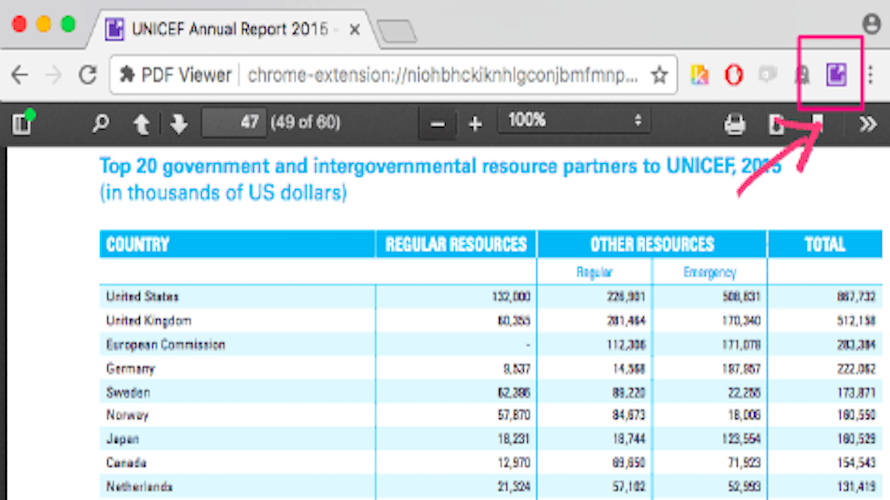
Task: Open the 100% zoom level dropdown
Action: (x=573, y=121)
